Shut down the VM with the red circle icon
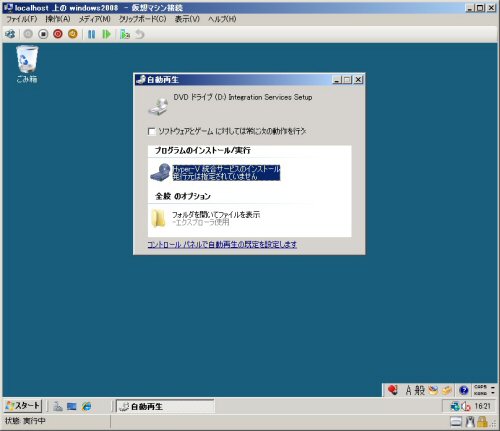Screen dimensions: 500x431 point(58,34)
